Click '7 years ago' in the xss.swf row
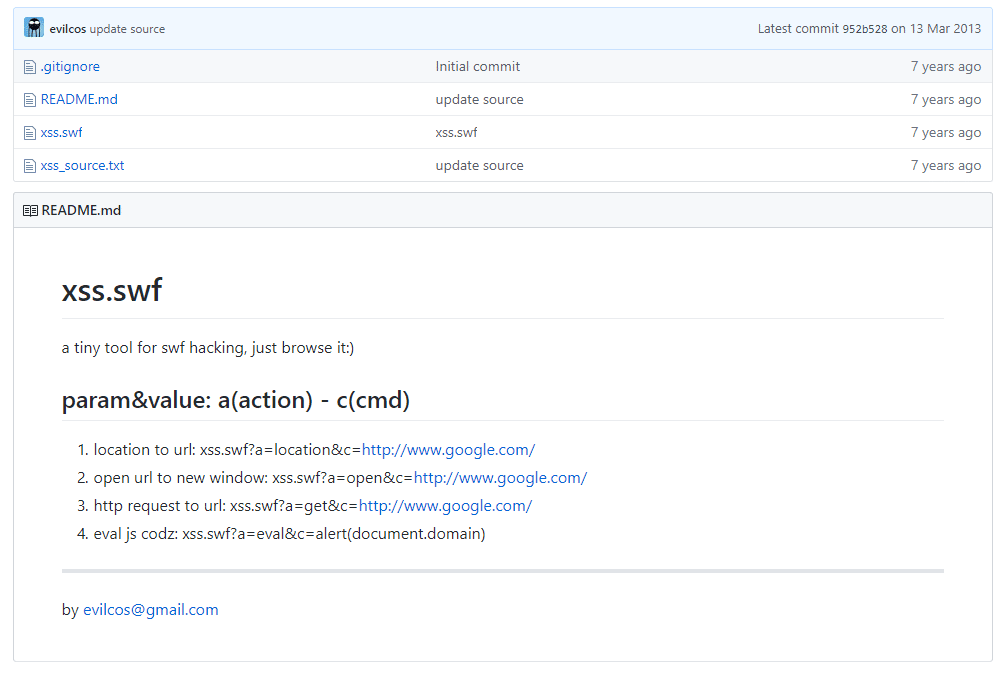This screenshot has width=1008, height=680. 946,132
